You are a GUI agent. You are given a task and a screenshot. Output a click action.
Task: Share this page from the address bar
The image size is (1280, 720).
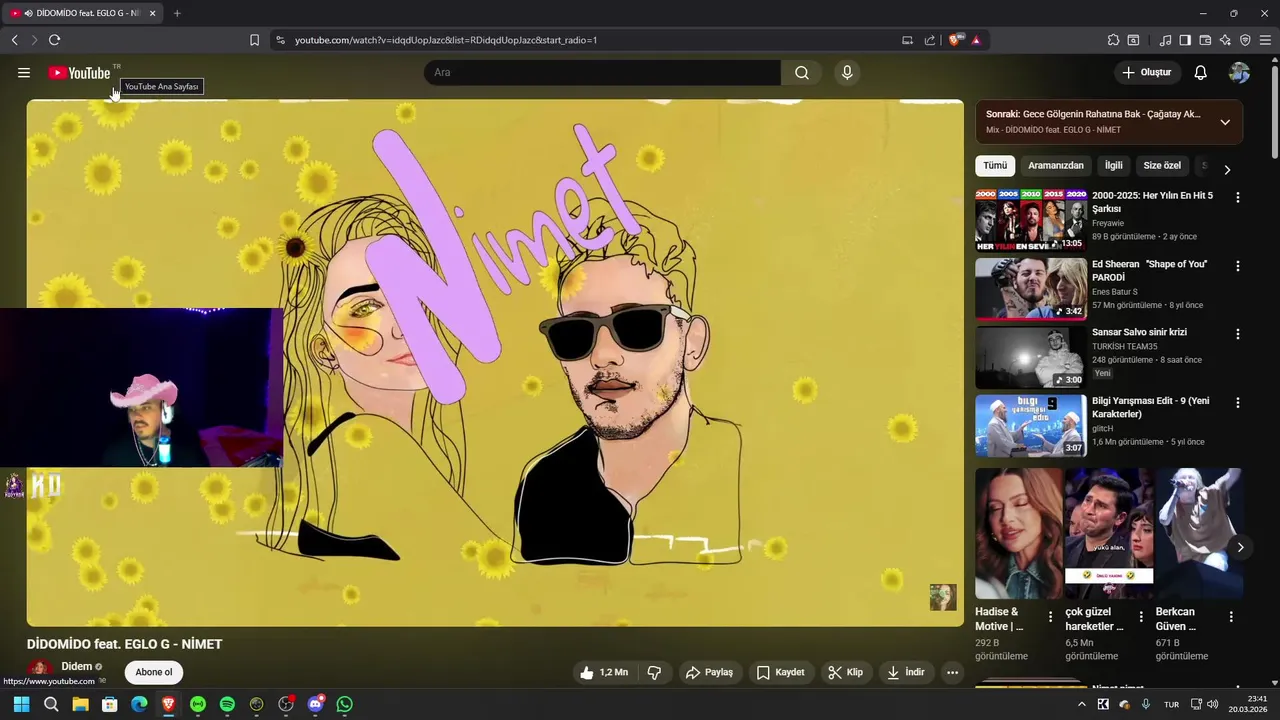pyautogui.click(x=929, y=40)
